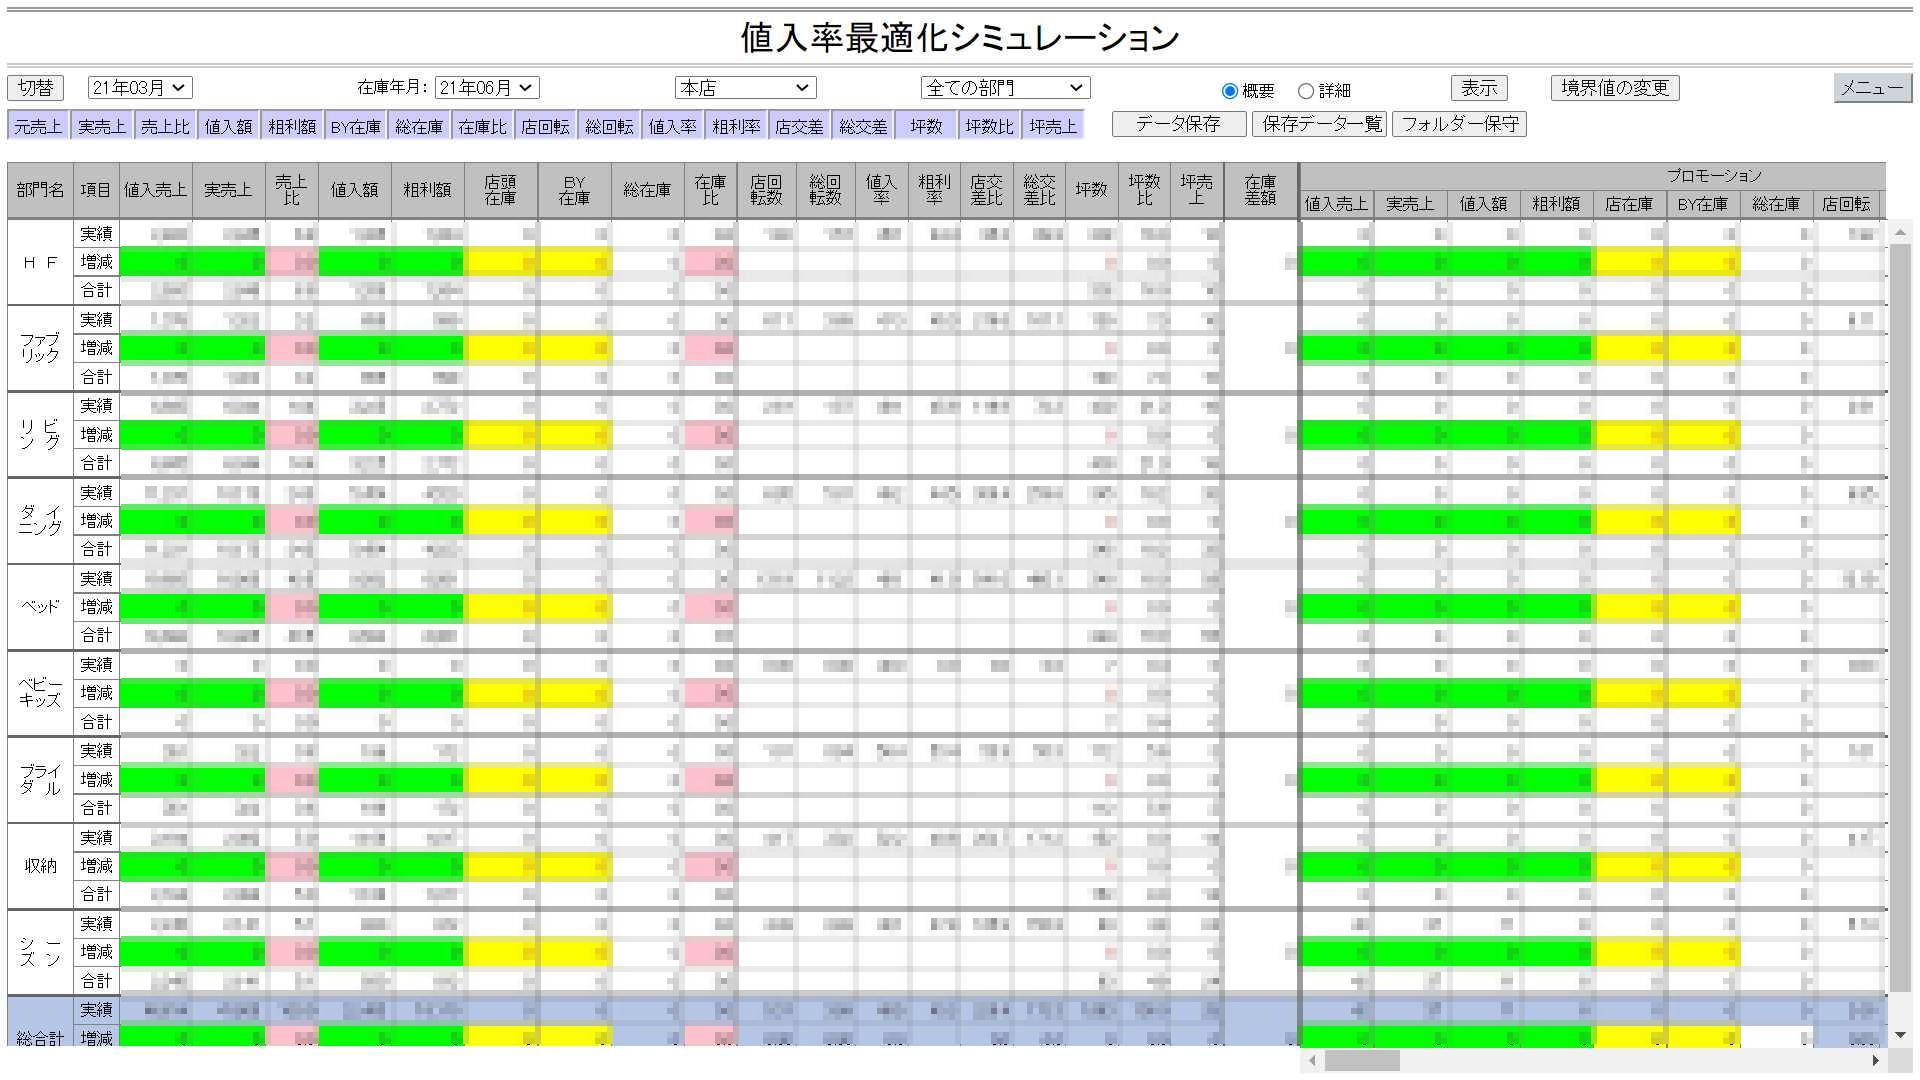Select the 値入額 tab button

tap(229, 126)
